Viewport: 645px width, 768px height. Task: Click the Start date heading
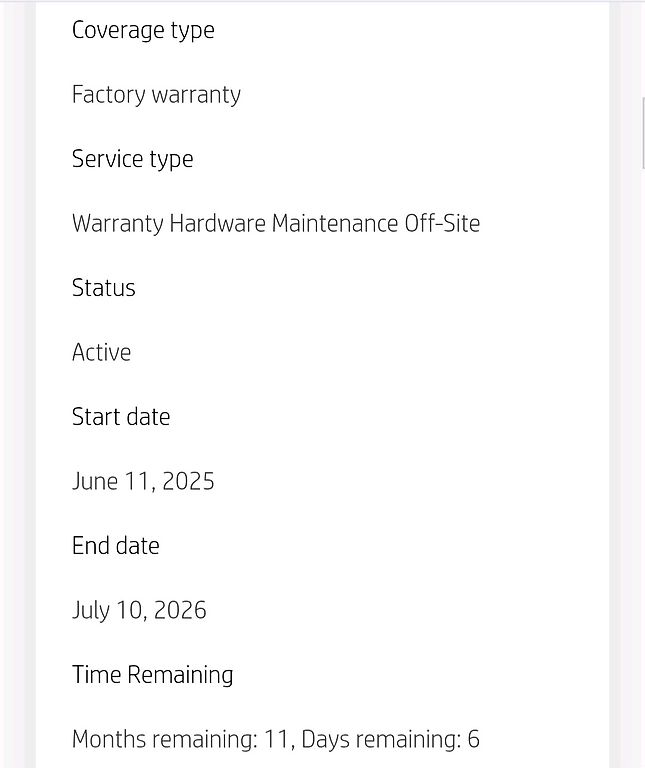pyautogui.click(x=121, y=417)
